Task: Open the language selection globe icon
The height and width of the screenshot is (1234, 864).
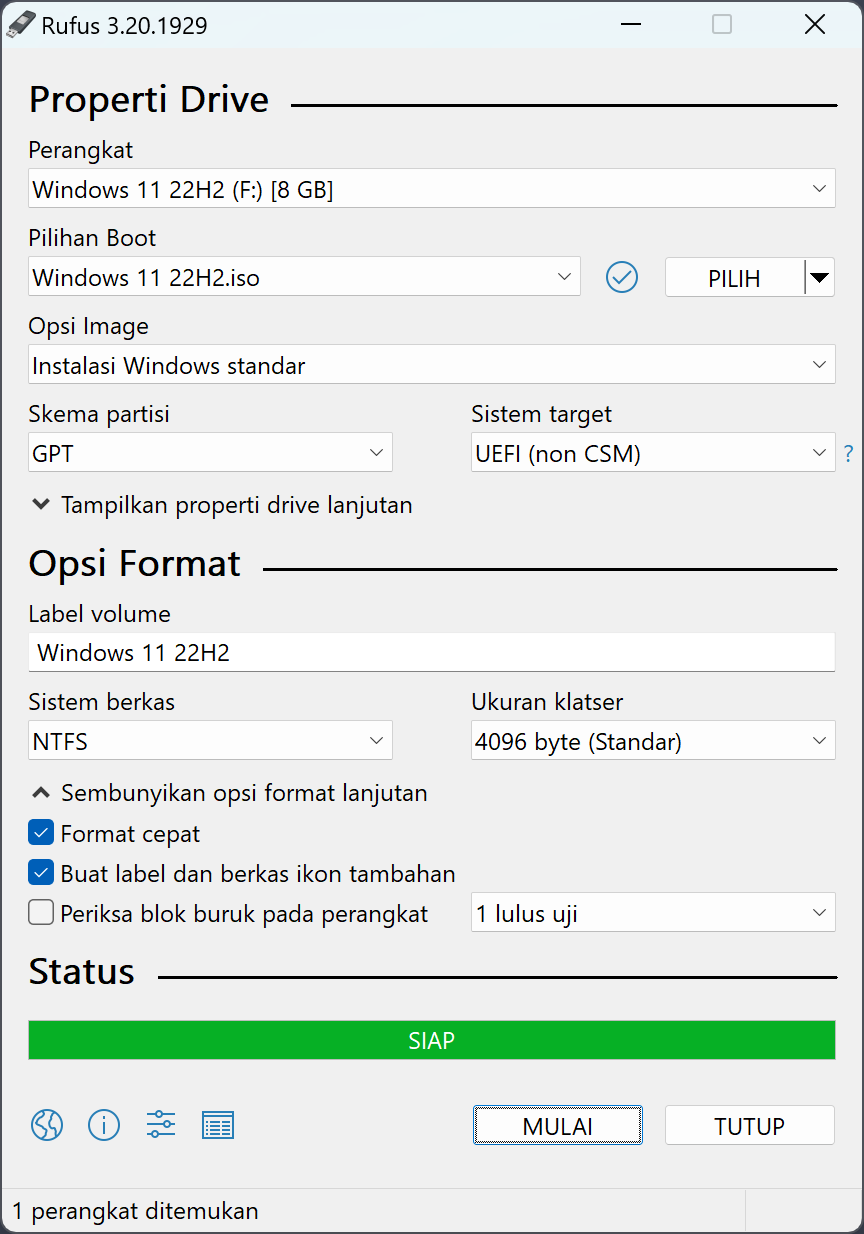Action: click(46, 1125)
